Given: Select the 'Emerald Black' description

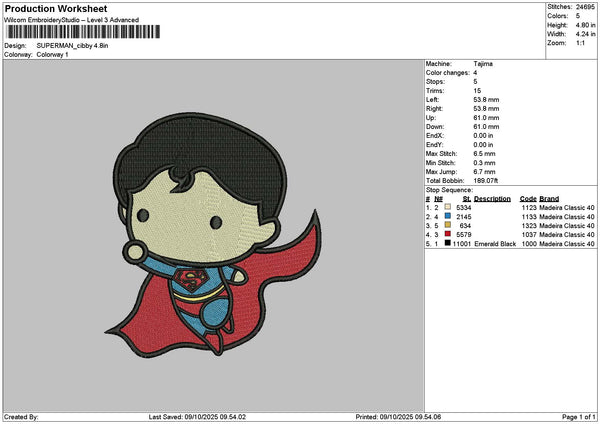Looking at the screenshot, I should (495, 244).
